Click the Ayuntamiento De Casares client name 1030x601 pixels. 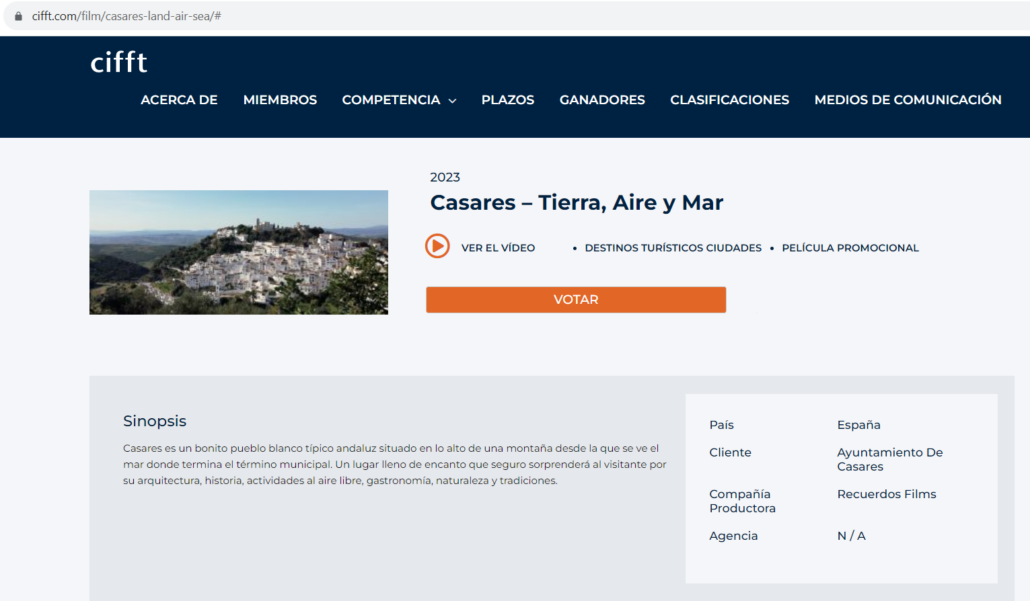(889, 459)
